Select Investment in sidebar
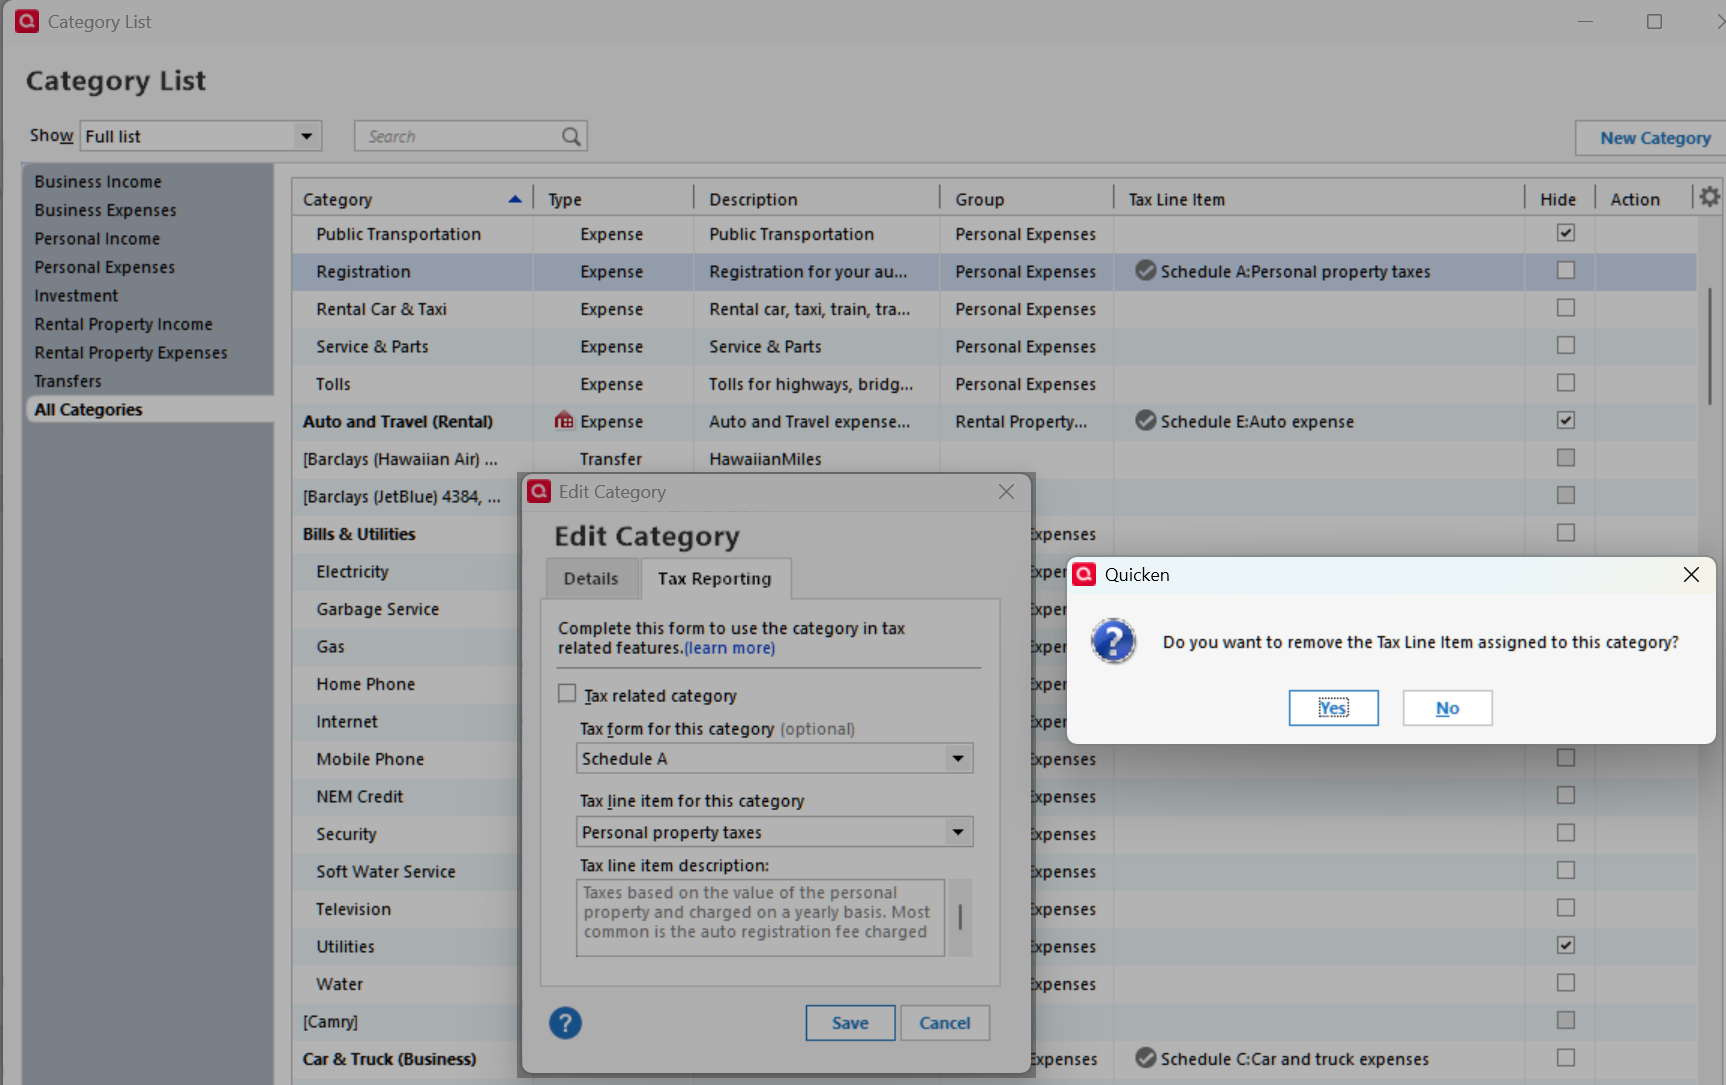 [76, 295]
